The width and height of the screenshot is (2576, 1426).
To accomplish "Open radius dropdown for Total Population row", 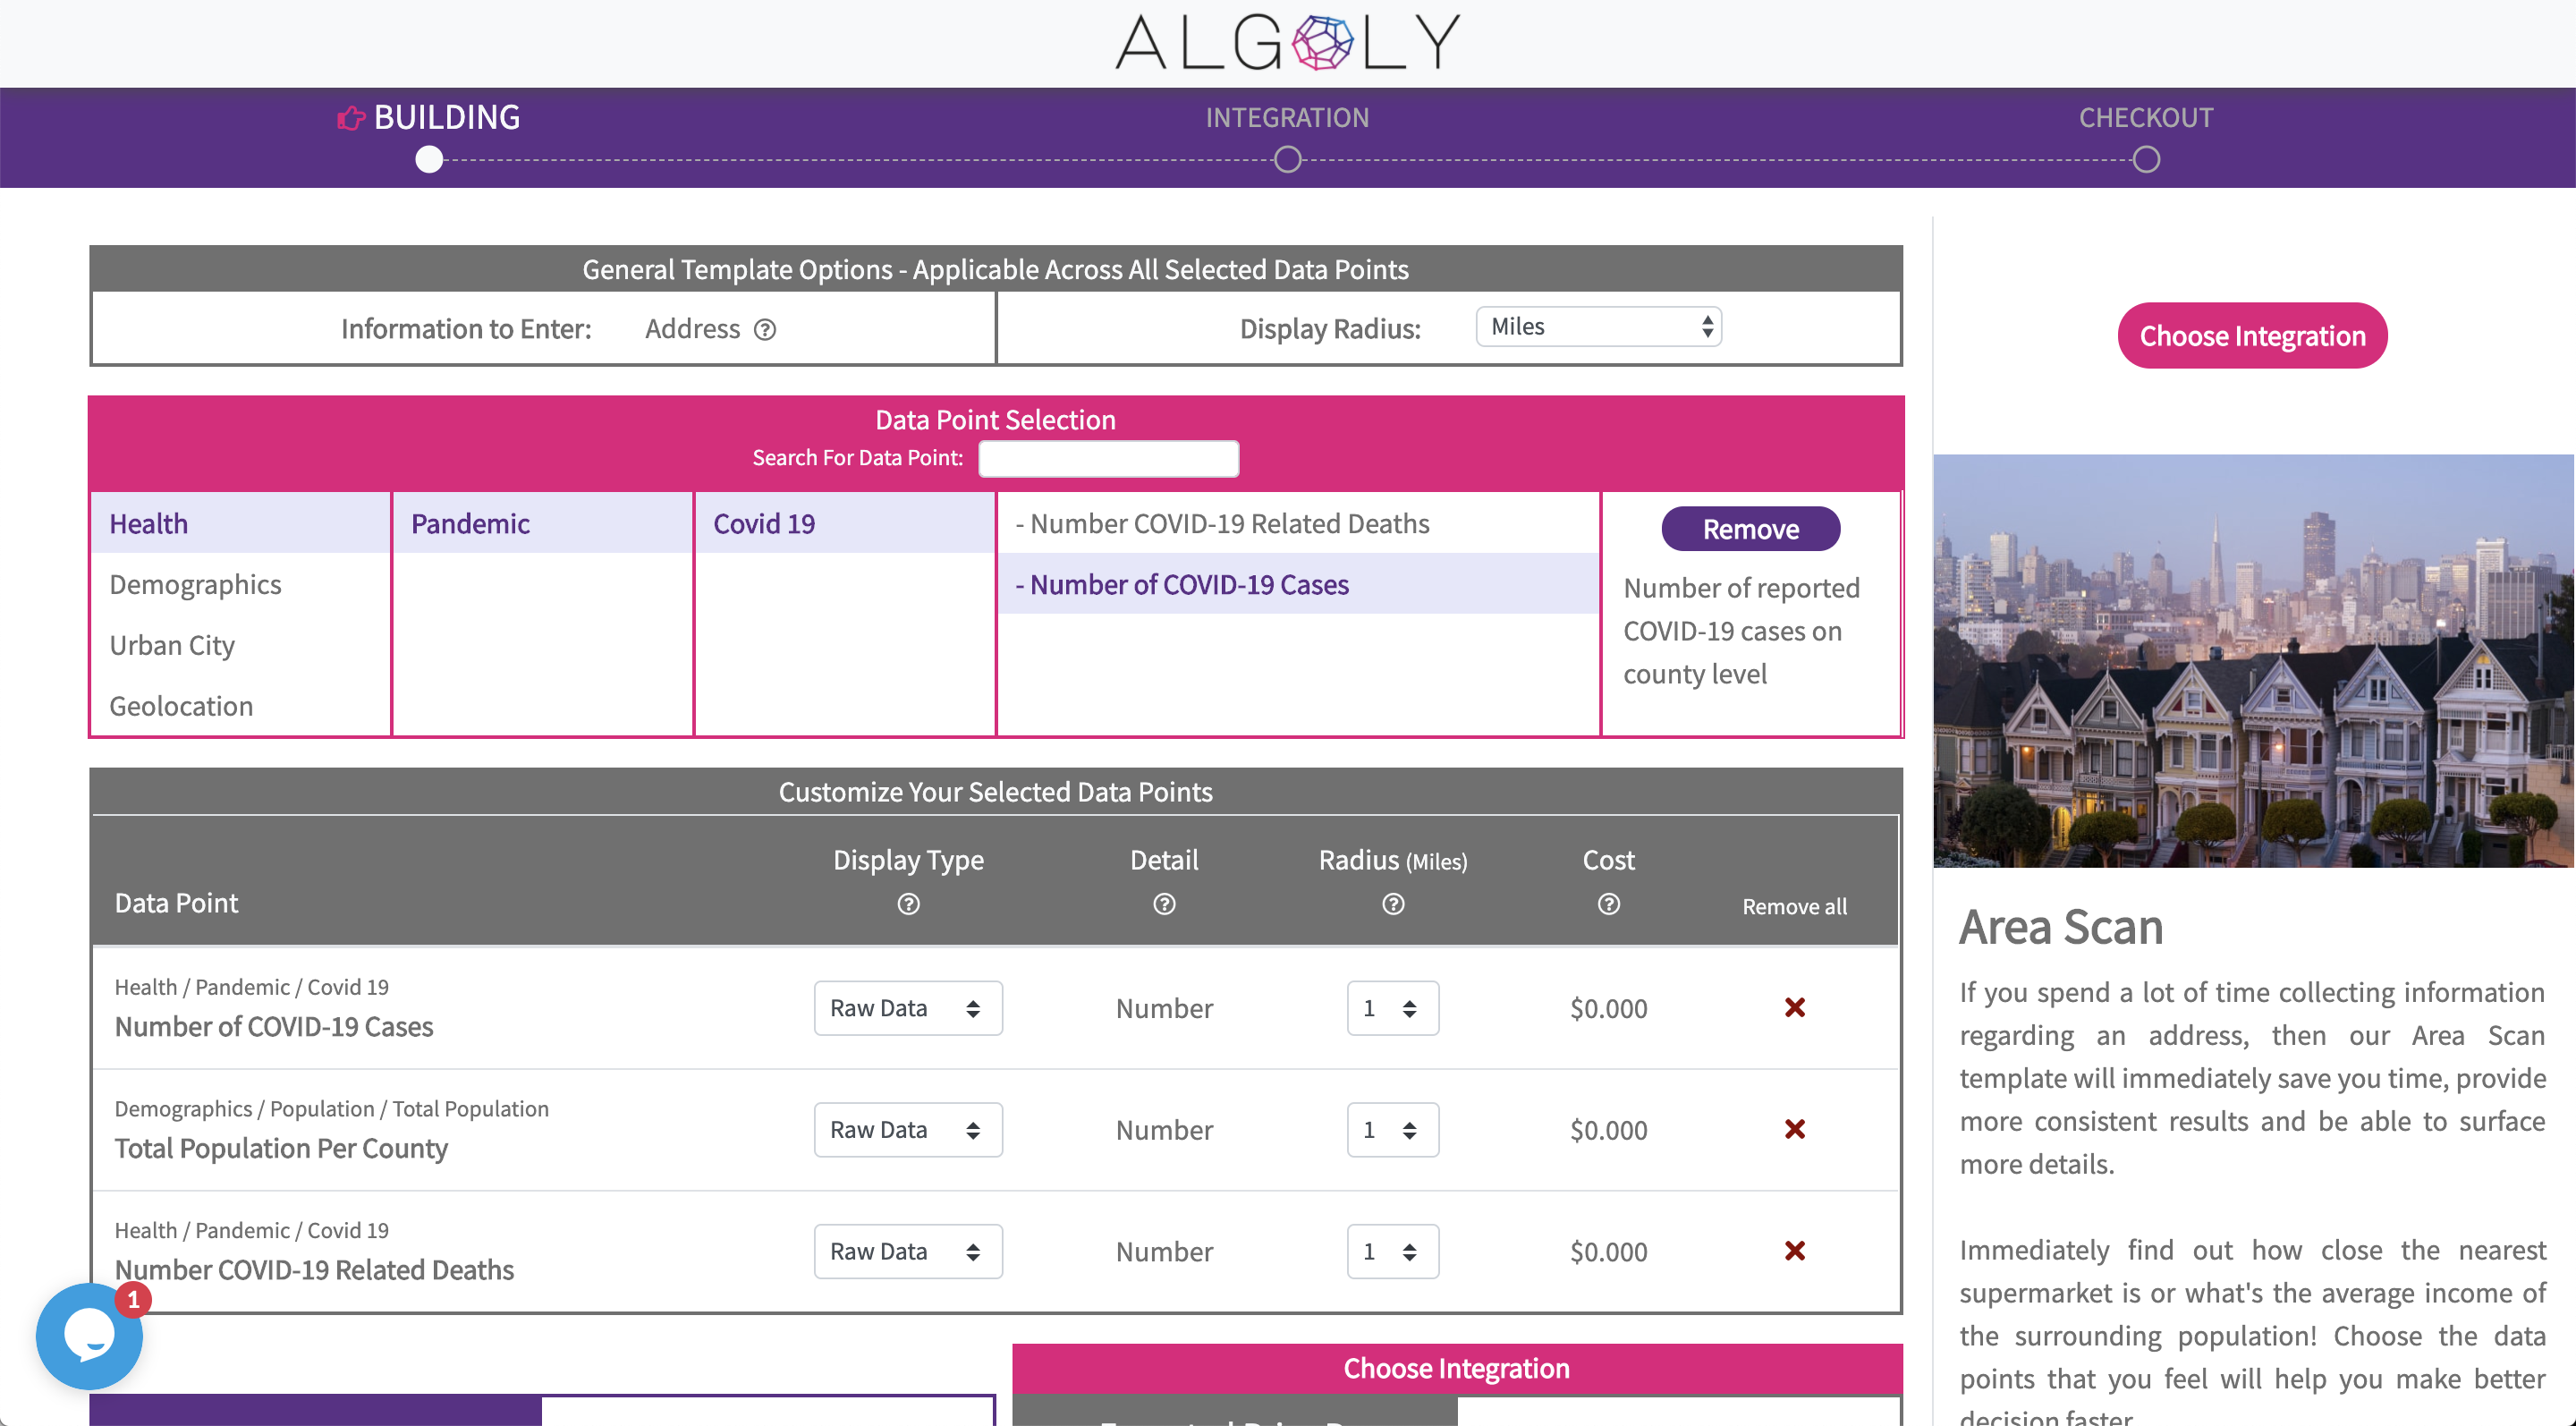I will pos(1392,1130).
